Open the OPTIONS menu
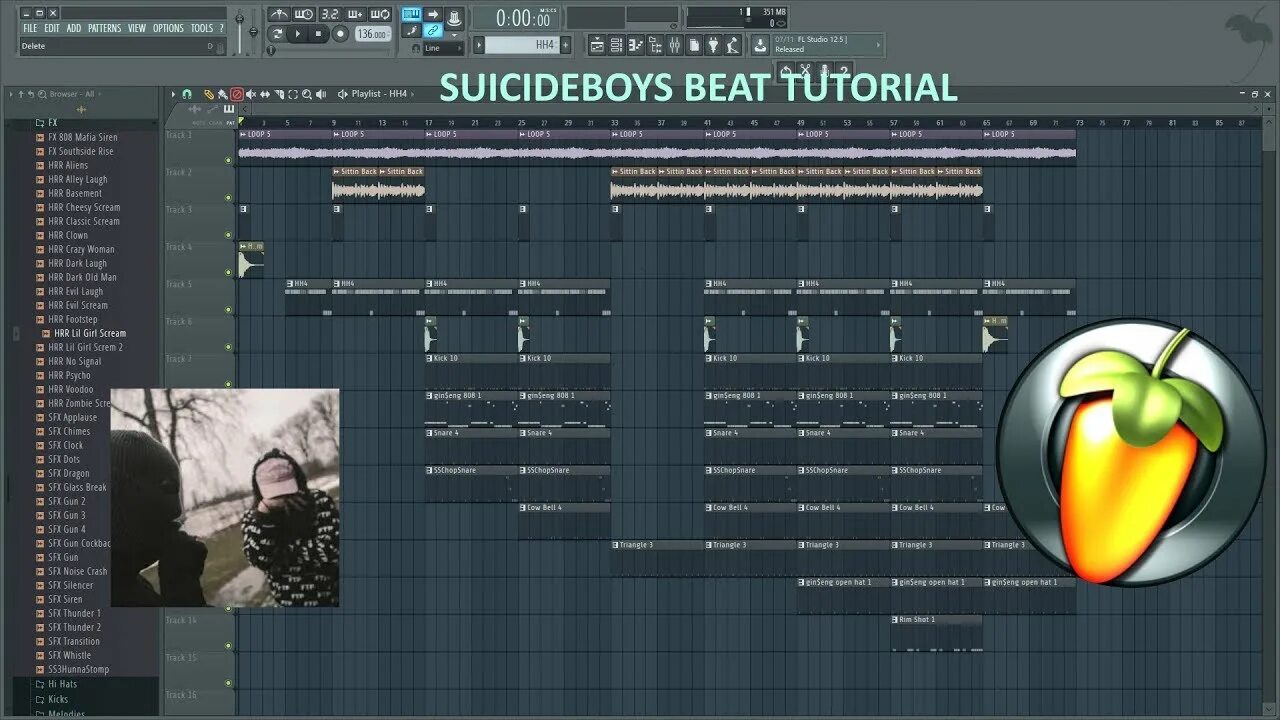Image resolution: width=1280 pixels, height=720 pixels. [168, 28]
